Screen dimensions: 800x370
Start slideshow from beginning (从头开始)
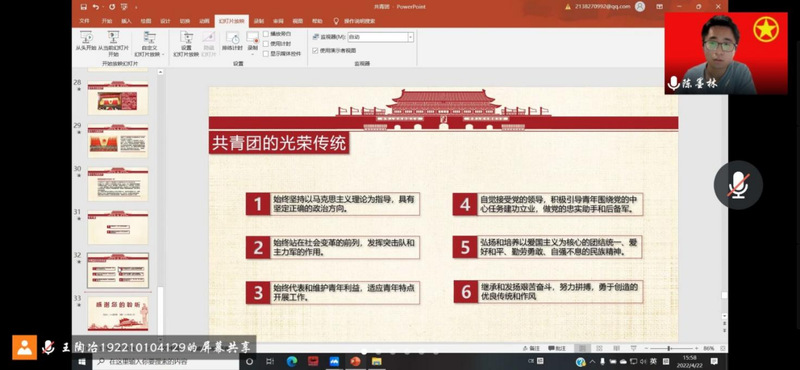pos(85,42)
